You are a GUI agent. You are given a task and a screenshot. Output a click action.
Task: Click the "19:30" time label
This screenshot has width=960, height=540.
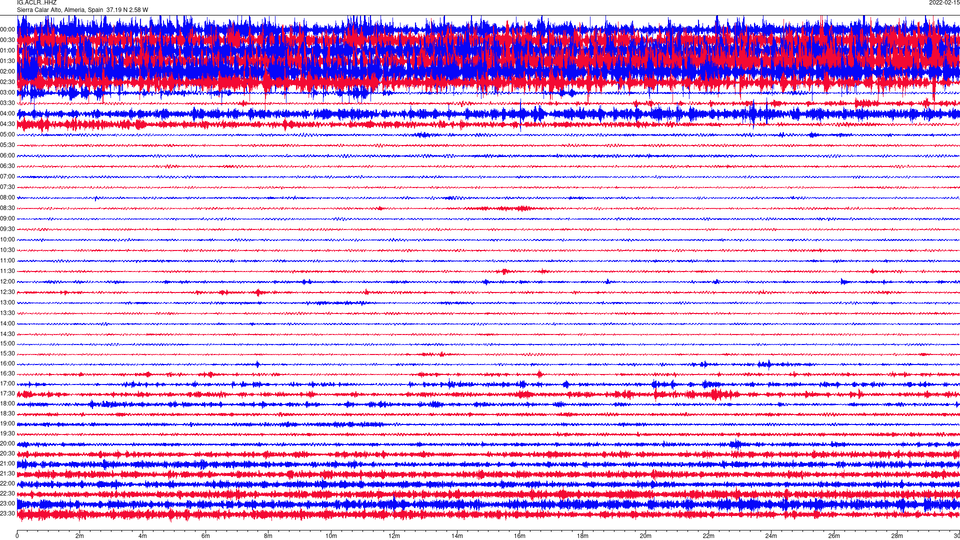click(x=7, y=433)
